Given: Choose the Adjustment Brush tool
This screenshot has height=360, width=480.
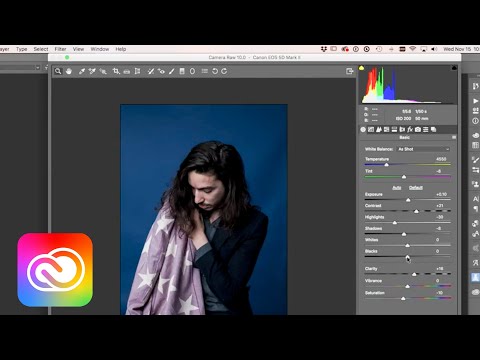Looking at the screenshot, I should tap(171, 71).
